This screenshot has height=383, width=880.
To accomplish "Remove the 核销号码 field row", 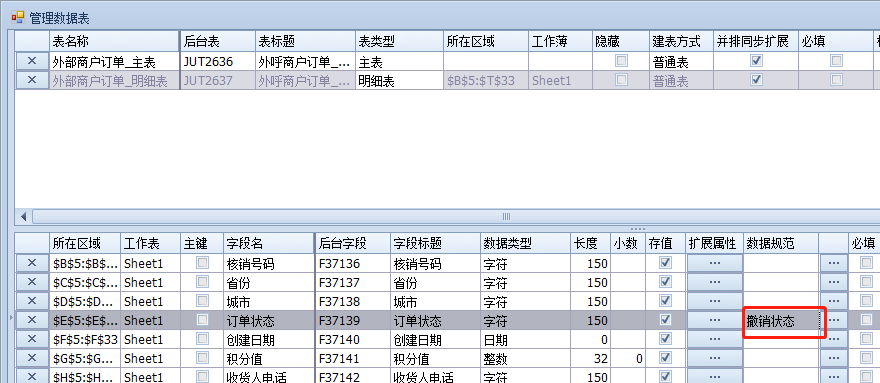I will tap(32, 263).
